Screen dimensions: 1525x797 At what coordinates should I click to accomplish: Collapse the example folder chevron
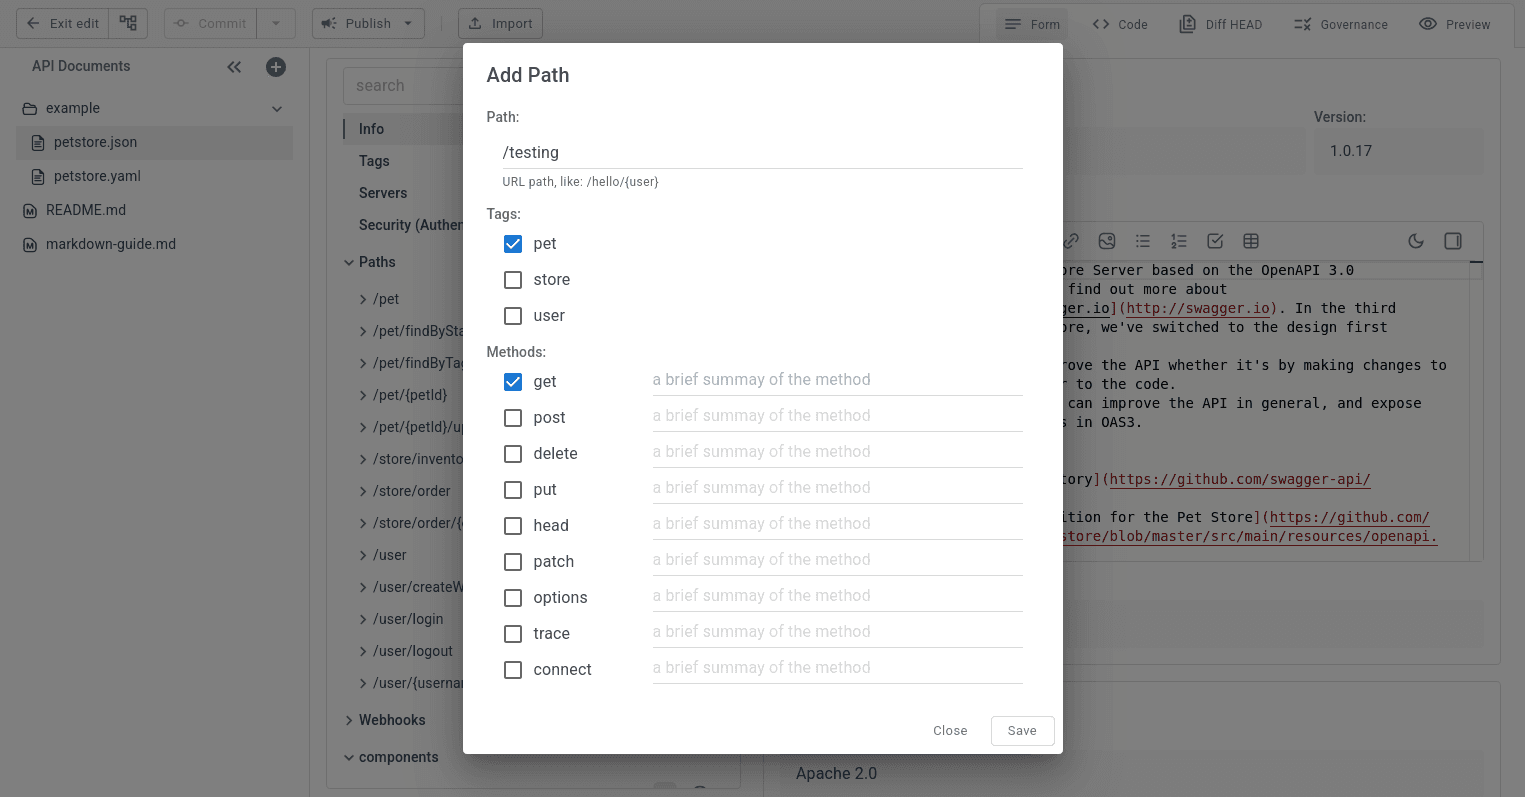(x=277, y=109)
